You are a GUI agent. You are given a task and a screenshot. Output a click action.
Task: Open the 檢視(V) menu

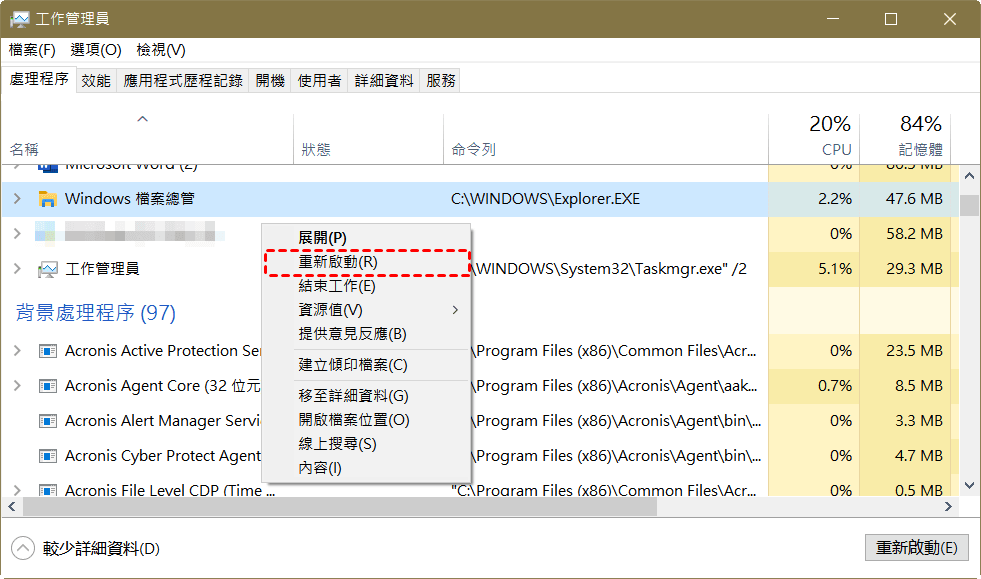(161, 50)
